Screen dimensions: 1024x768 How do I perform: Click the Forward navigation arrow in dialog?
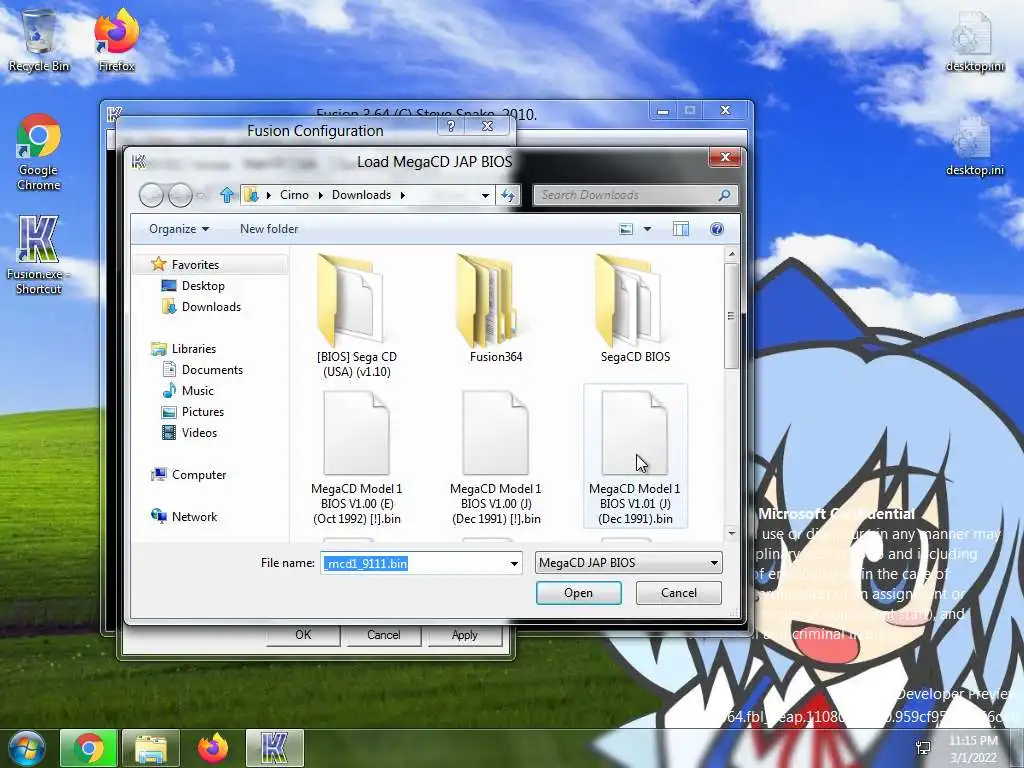coord(180,195)
